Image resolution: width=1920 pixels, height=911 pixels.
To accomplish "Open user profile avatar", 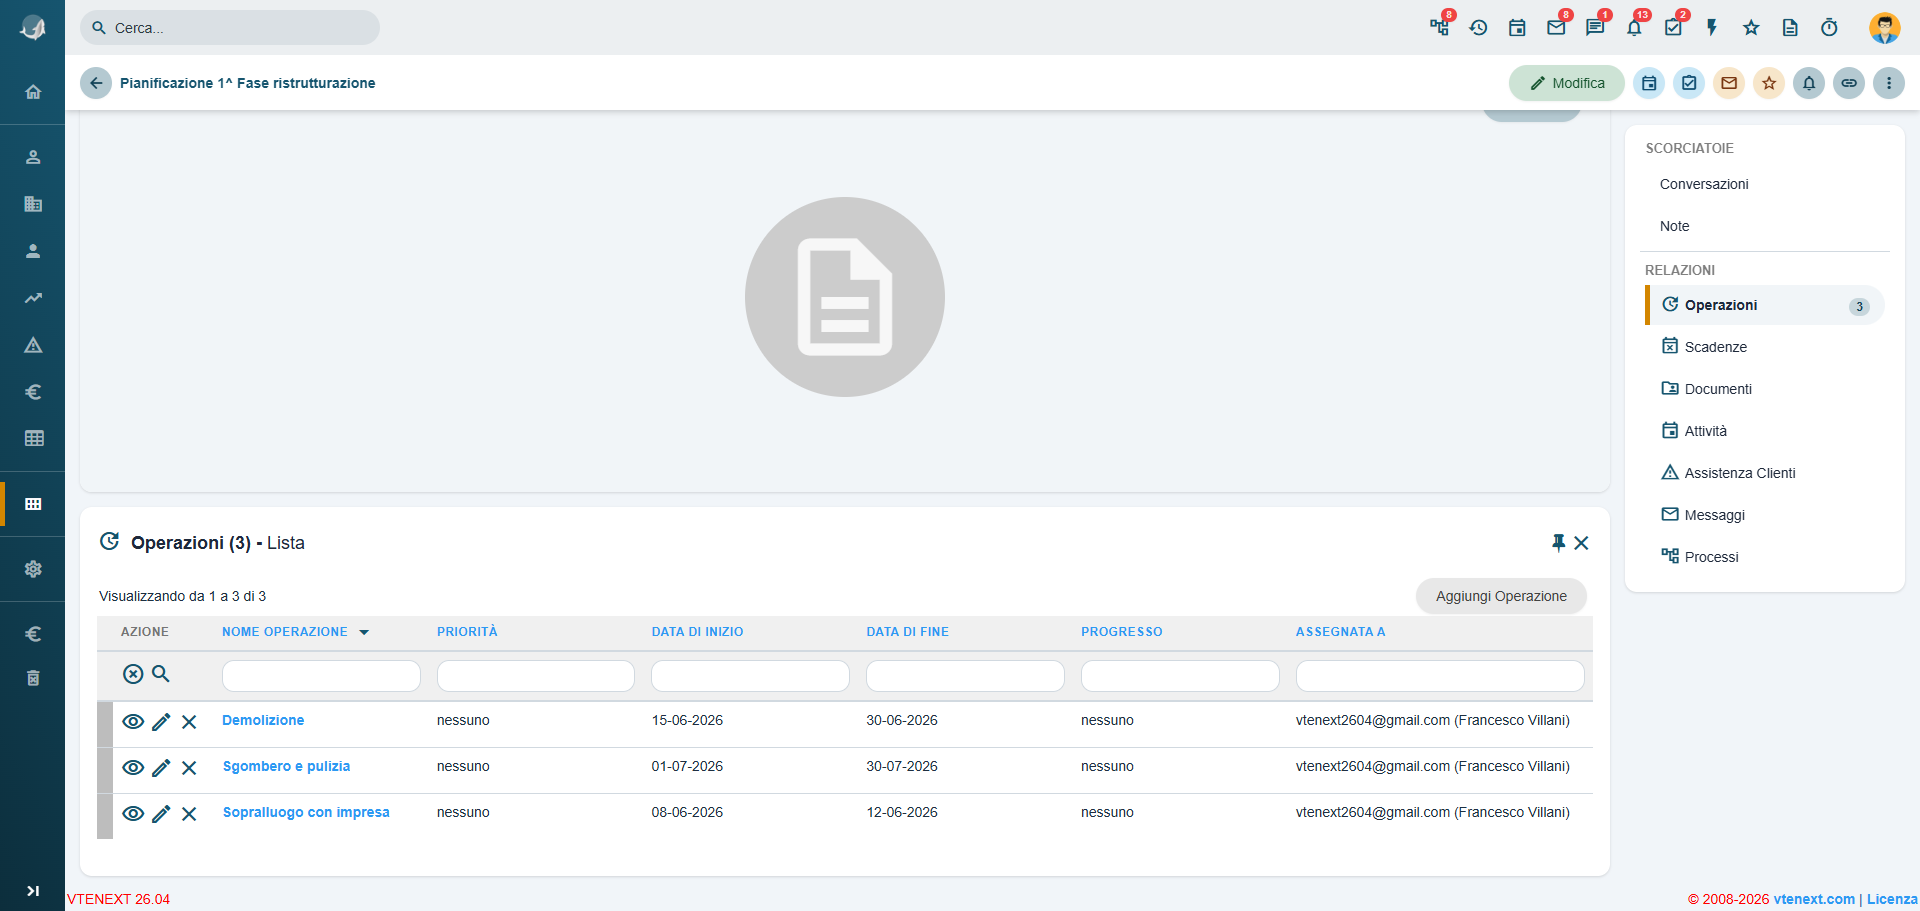I will 1885,28.
